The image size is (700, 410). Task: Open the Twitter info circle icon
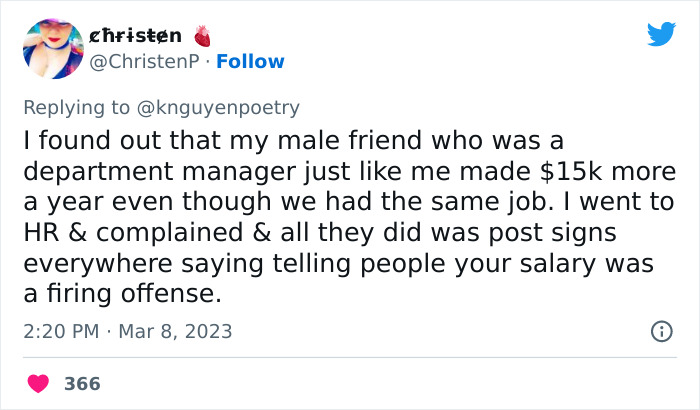(x=661, y=331)
